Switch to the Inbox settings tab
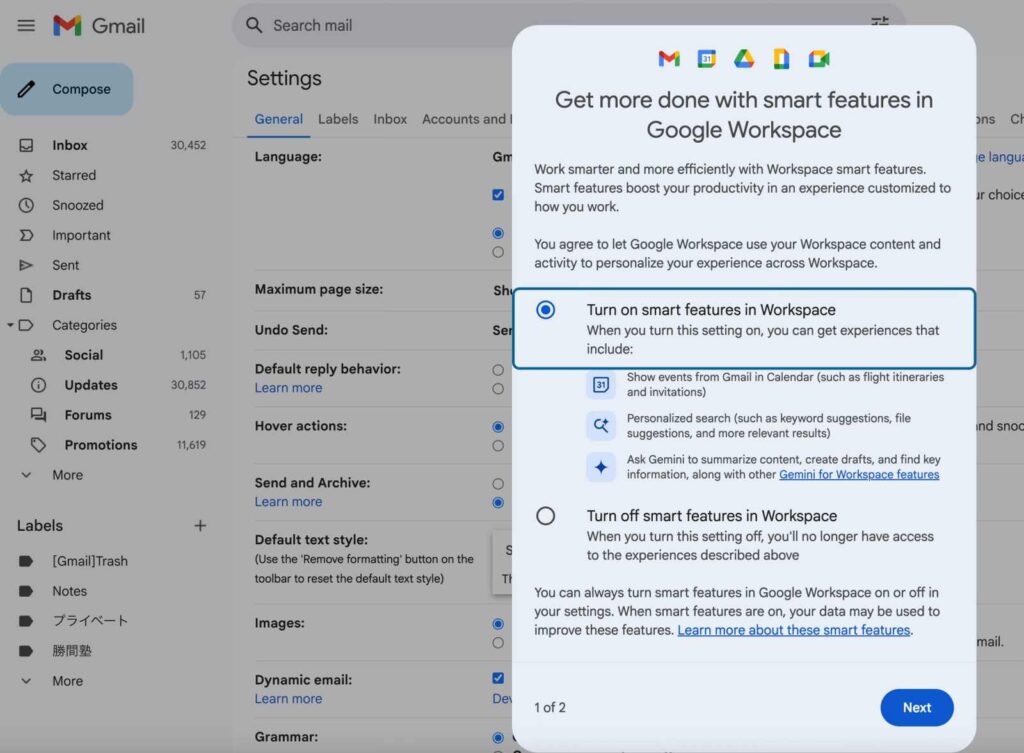Image resolution: width=1024 pixels, height=753 pixels. tap(390, 120)
